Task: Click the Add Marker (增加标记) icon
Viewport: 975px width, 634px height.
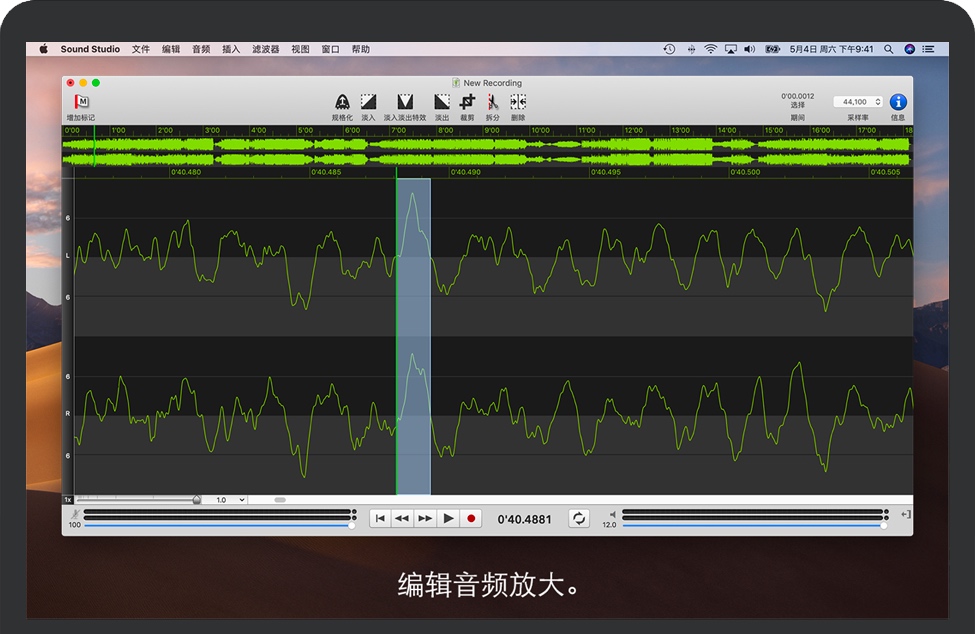Action: point(81,102)
